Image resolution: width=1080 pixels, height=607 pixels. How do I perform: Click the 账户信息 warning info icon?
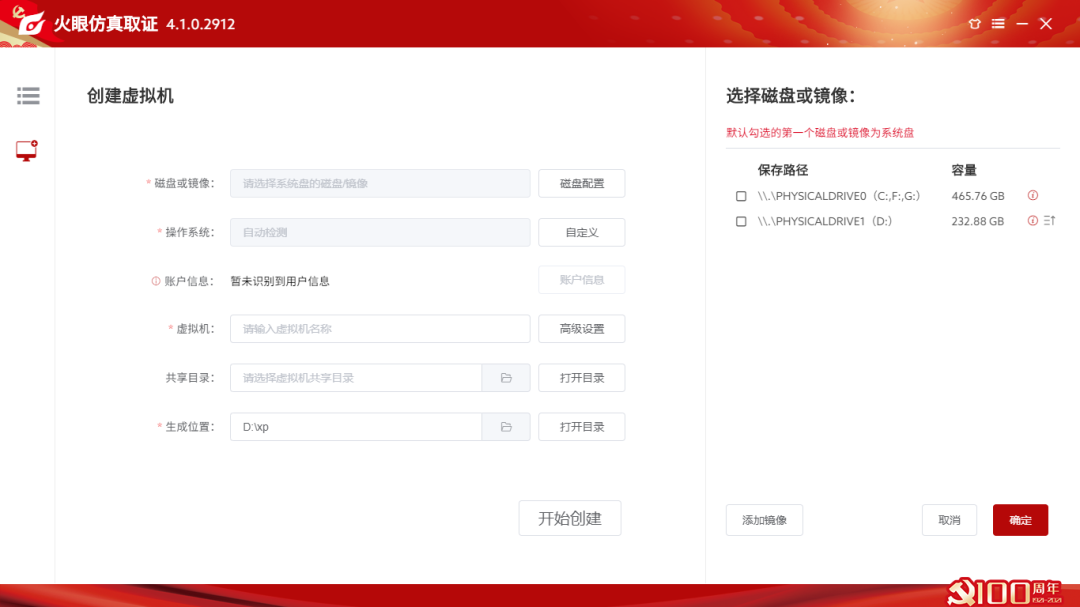click(x=156, y=281)
